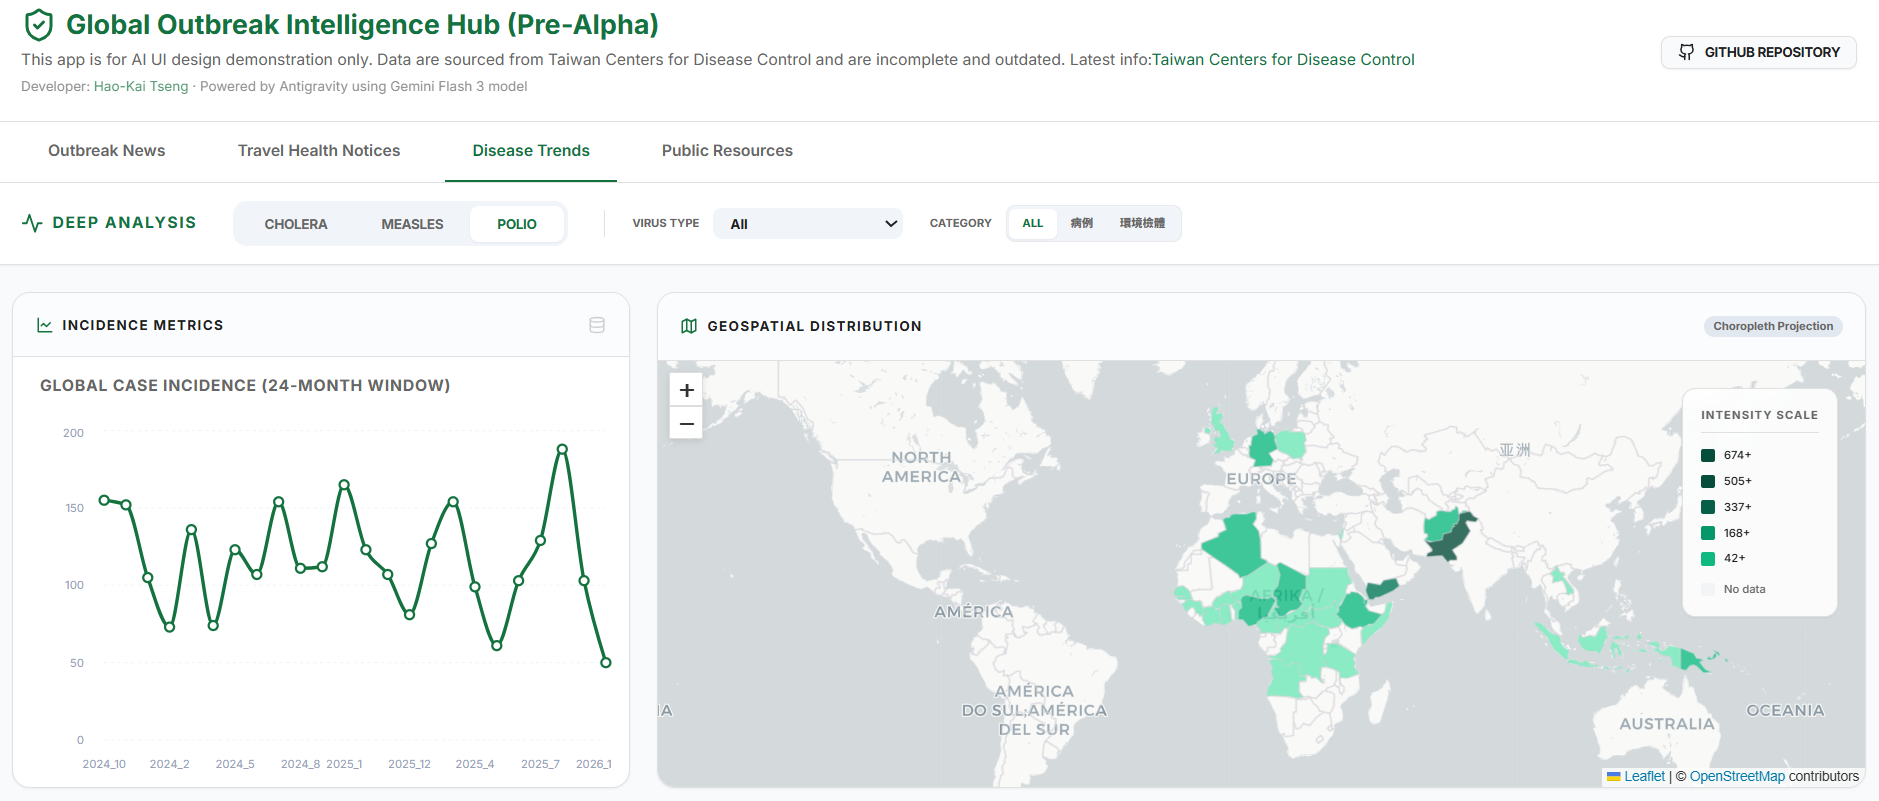Click the chart icon beside Incidence Metrics
This screenshot has height=801, width=1879.
44,325
